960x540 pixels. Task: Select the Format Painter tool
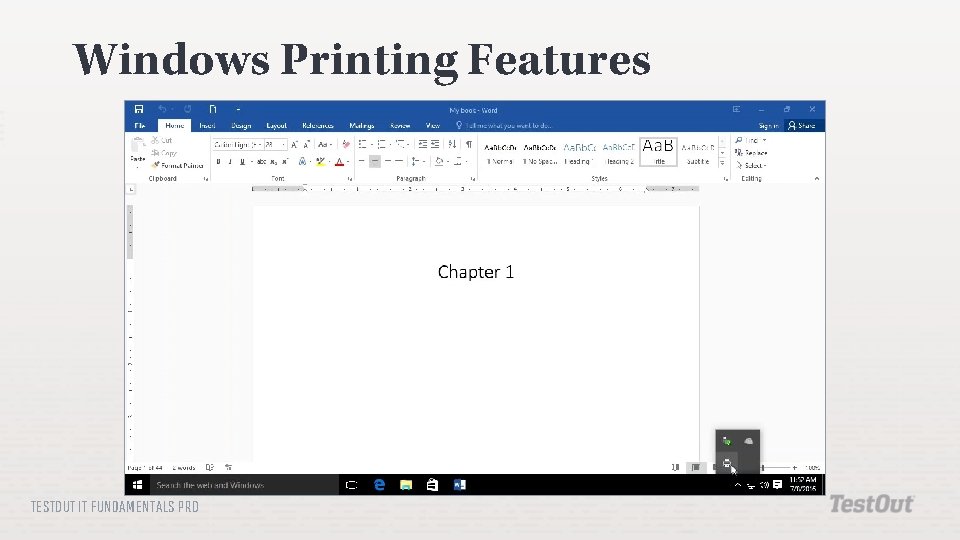[x=178, y=165]
